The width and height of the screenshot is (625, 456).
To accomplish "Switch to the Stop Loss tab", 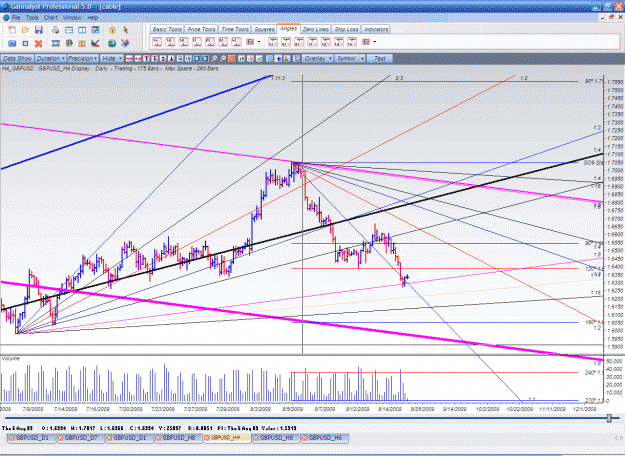I will click(346, 29).
